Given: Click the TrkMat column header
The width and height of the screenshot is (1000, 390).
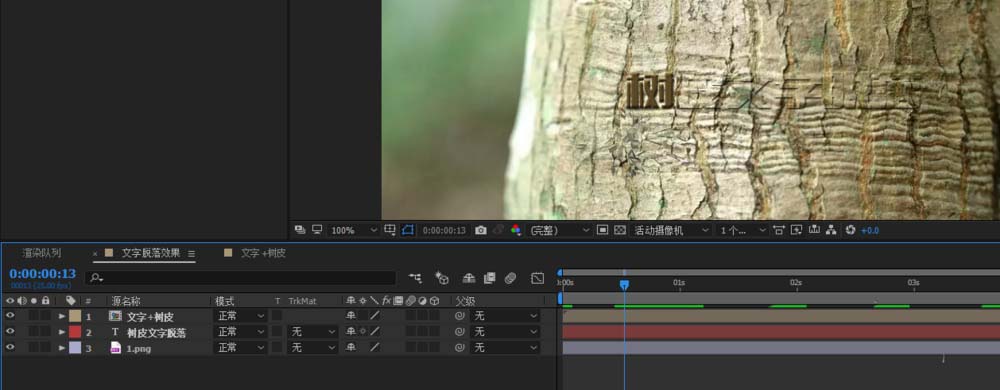Looking at the screenshot, I should coord(302,301).
